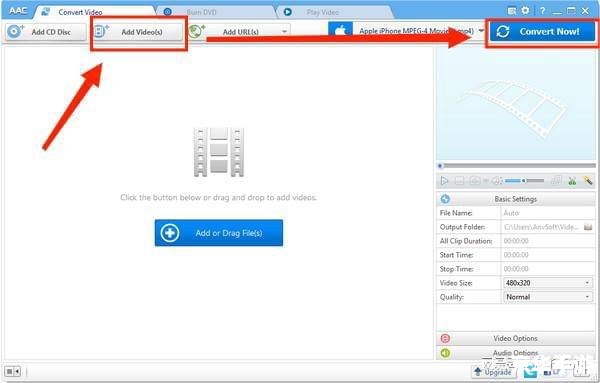The image size is (600, 383).
Task: Browse the output folder with the folder icon
Action: click(x=588, y=227)
